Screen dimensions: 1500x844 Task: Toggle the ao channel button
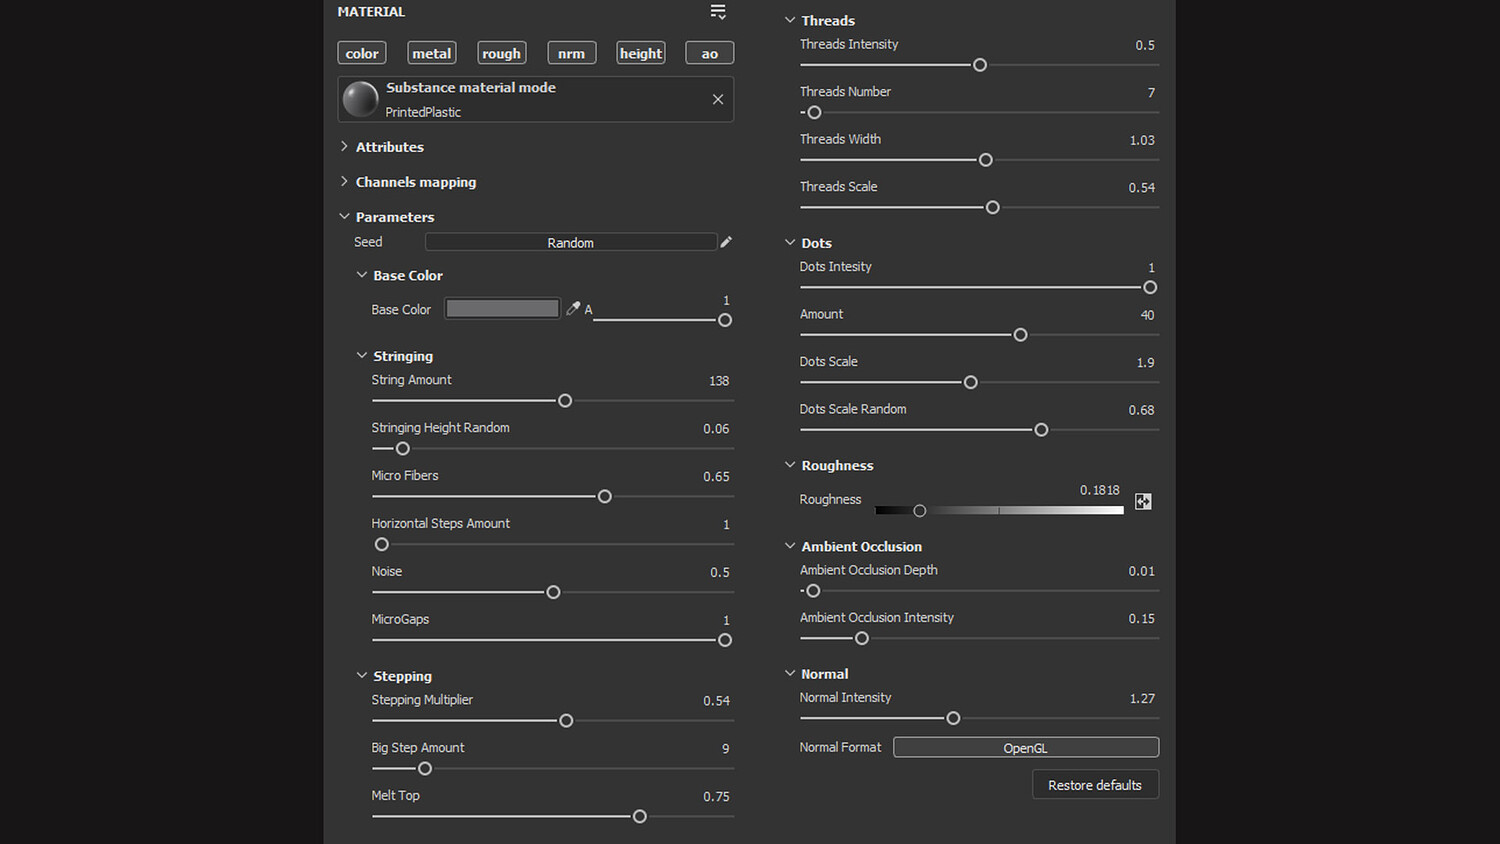click(x=709, y=53)
